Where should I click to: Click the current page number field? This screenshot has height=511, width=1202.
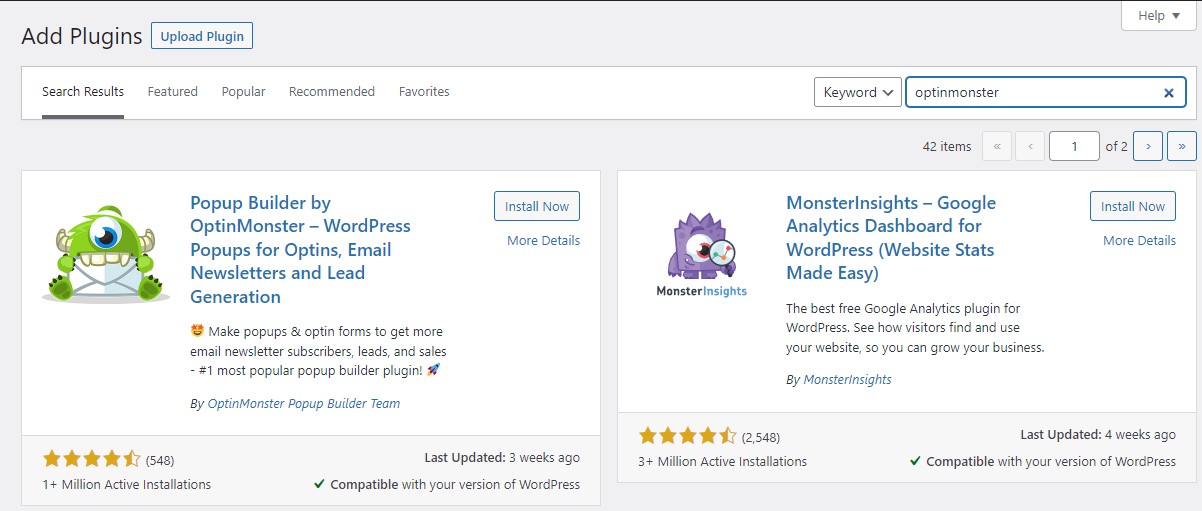[1075, 146]
